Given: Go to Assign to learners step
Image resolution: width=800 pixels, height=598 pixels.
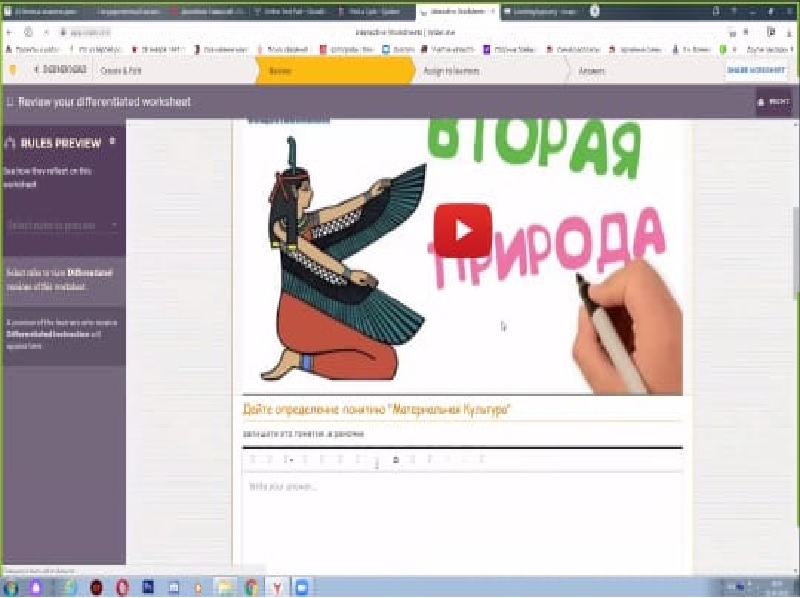Looking at the screenshot, I should pos(452,71).
